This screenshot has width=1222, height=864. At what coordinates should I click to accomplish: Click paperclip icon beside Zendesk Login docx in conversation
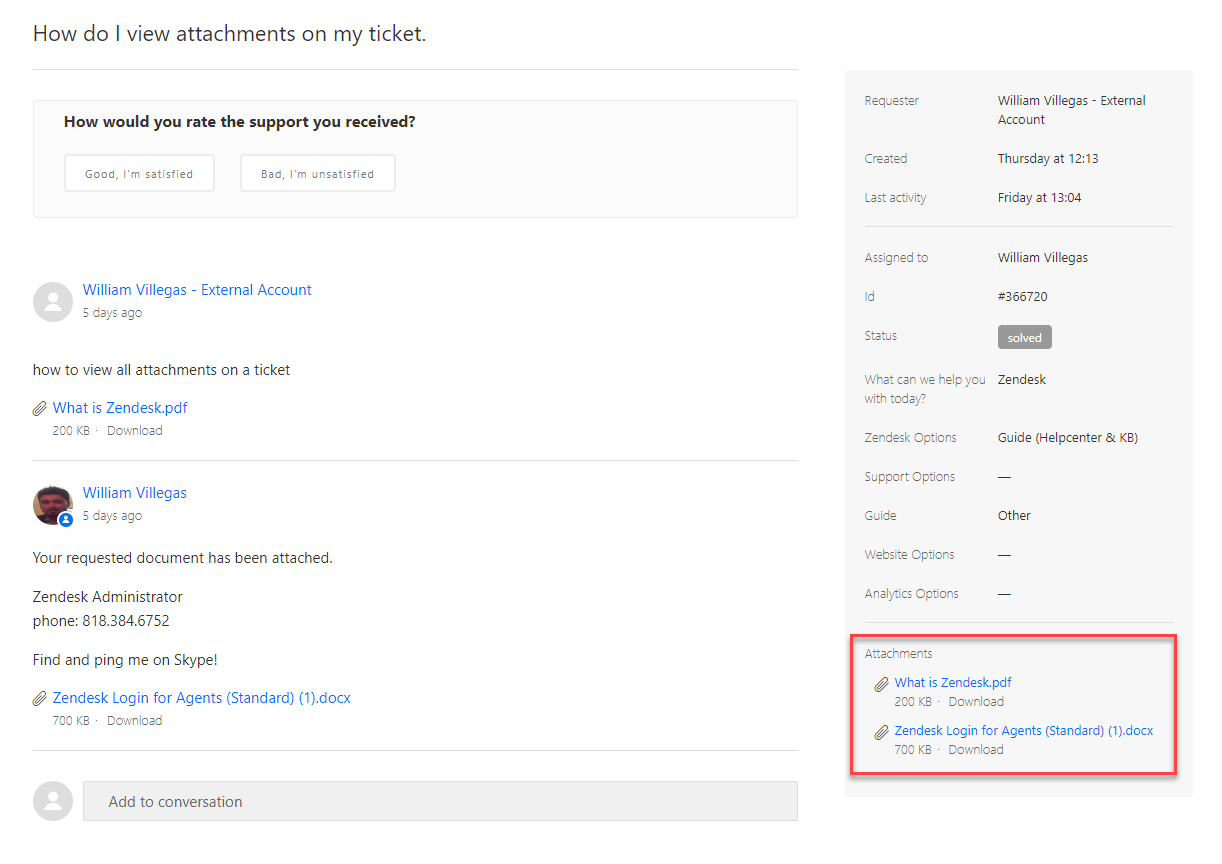[40, 698]
